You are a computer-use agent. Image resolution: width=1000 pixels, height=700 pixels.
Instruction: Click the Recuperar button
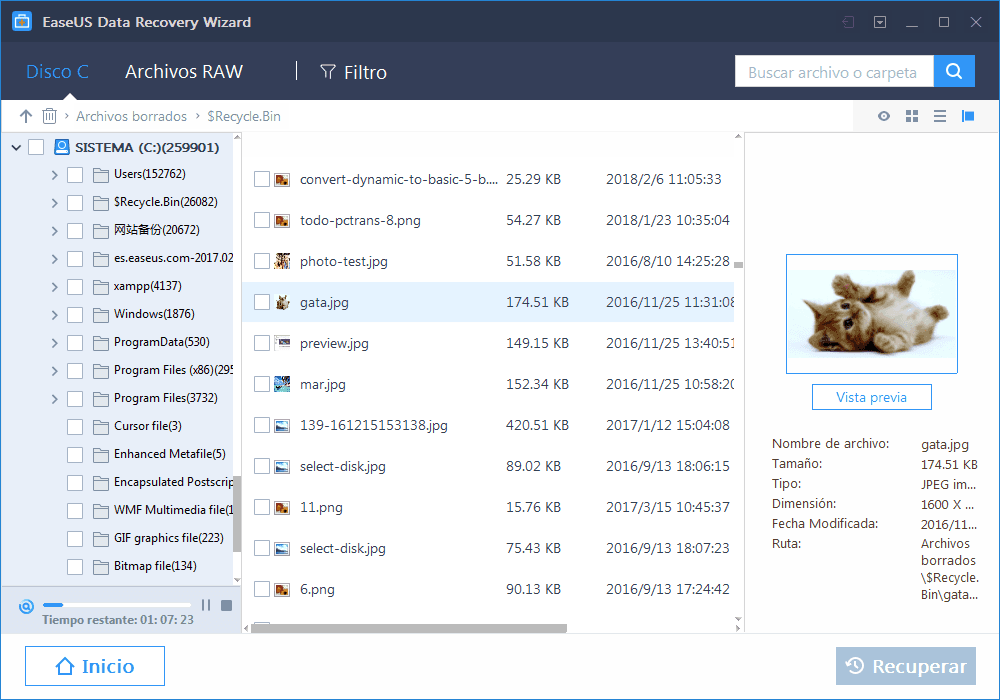click(x=905, y=665)
